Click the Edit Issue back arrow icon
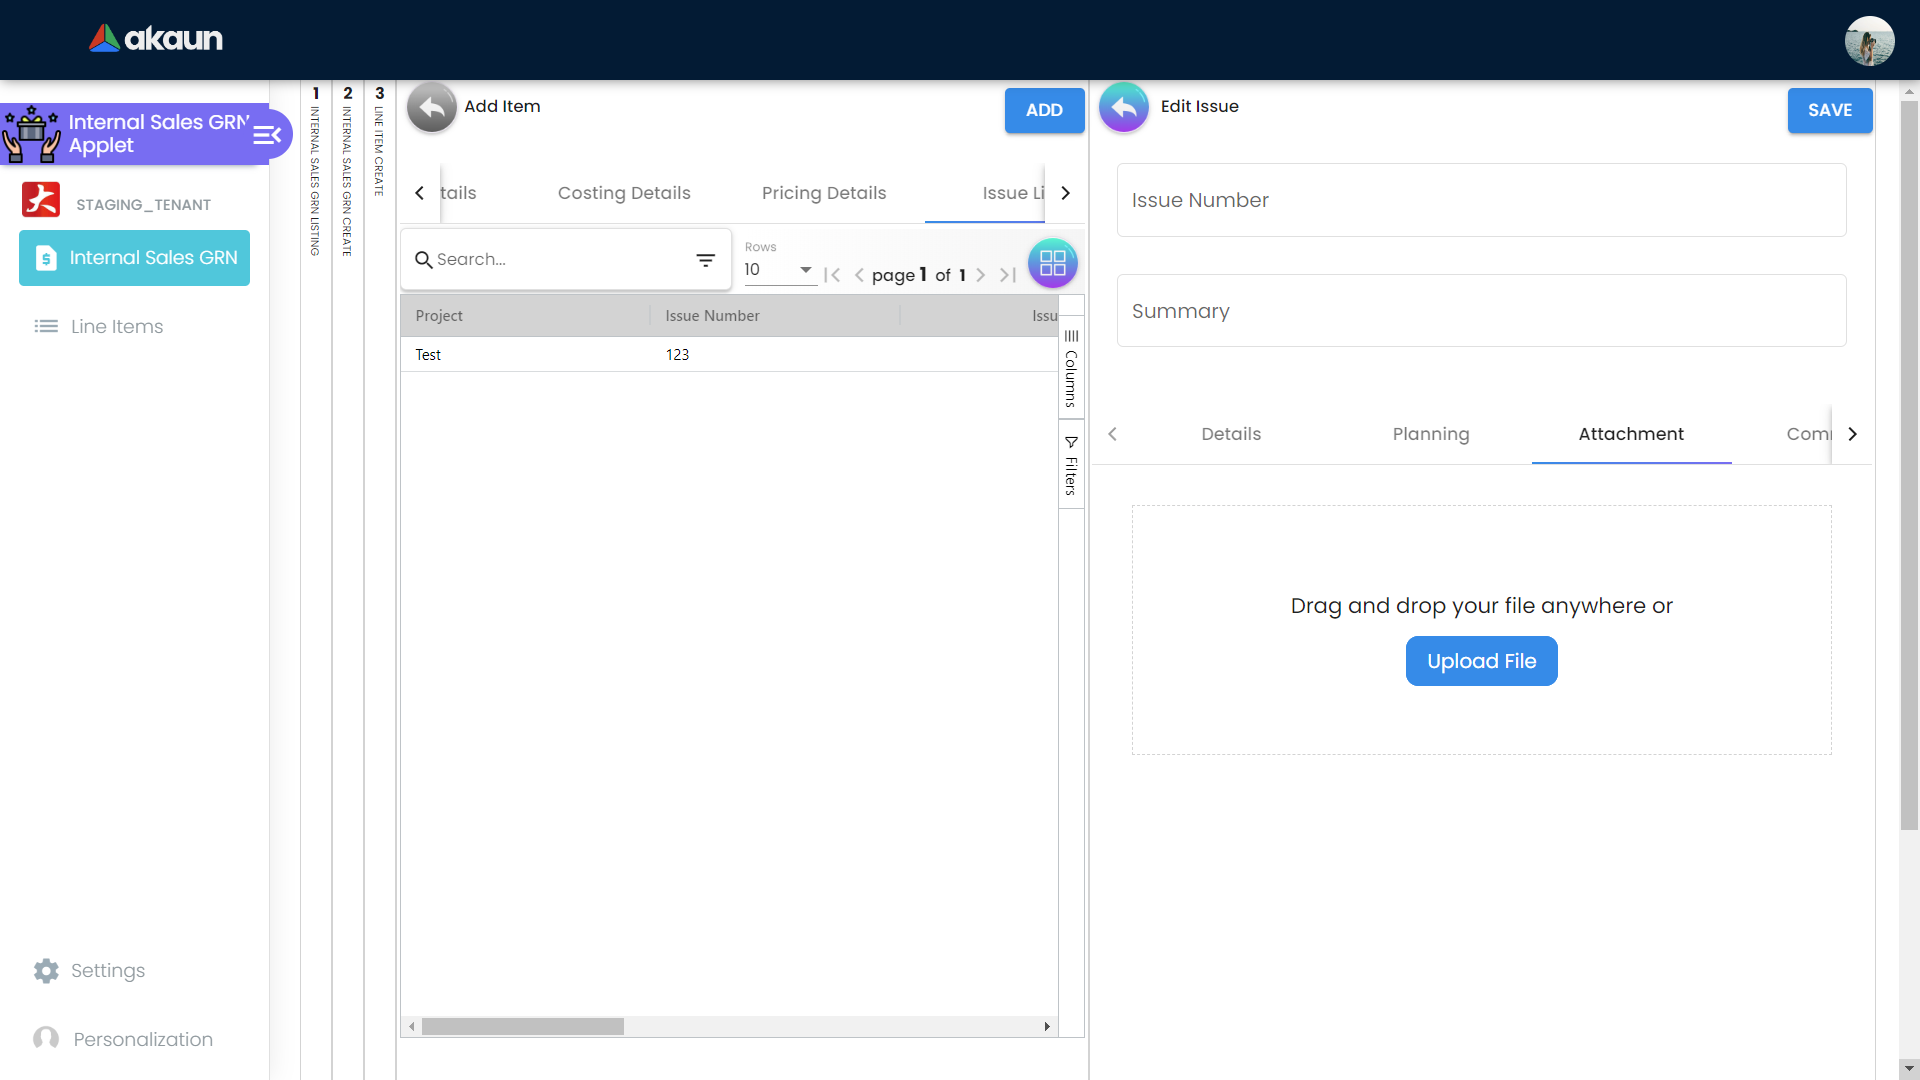 [x=1124, y=107]
